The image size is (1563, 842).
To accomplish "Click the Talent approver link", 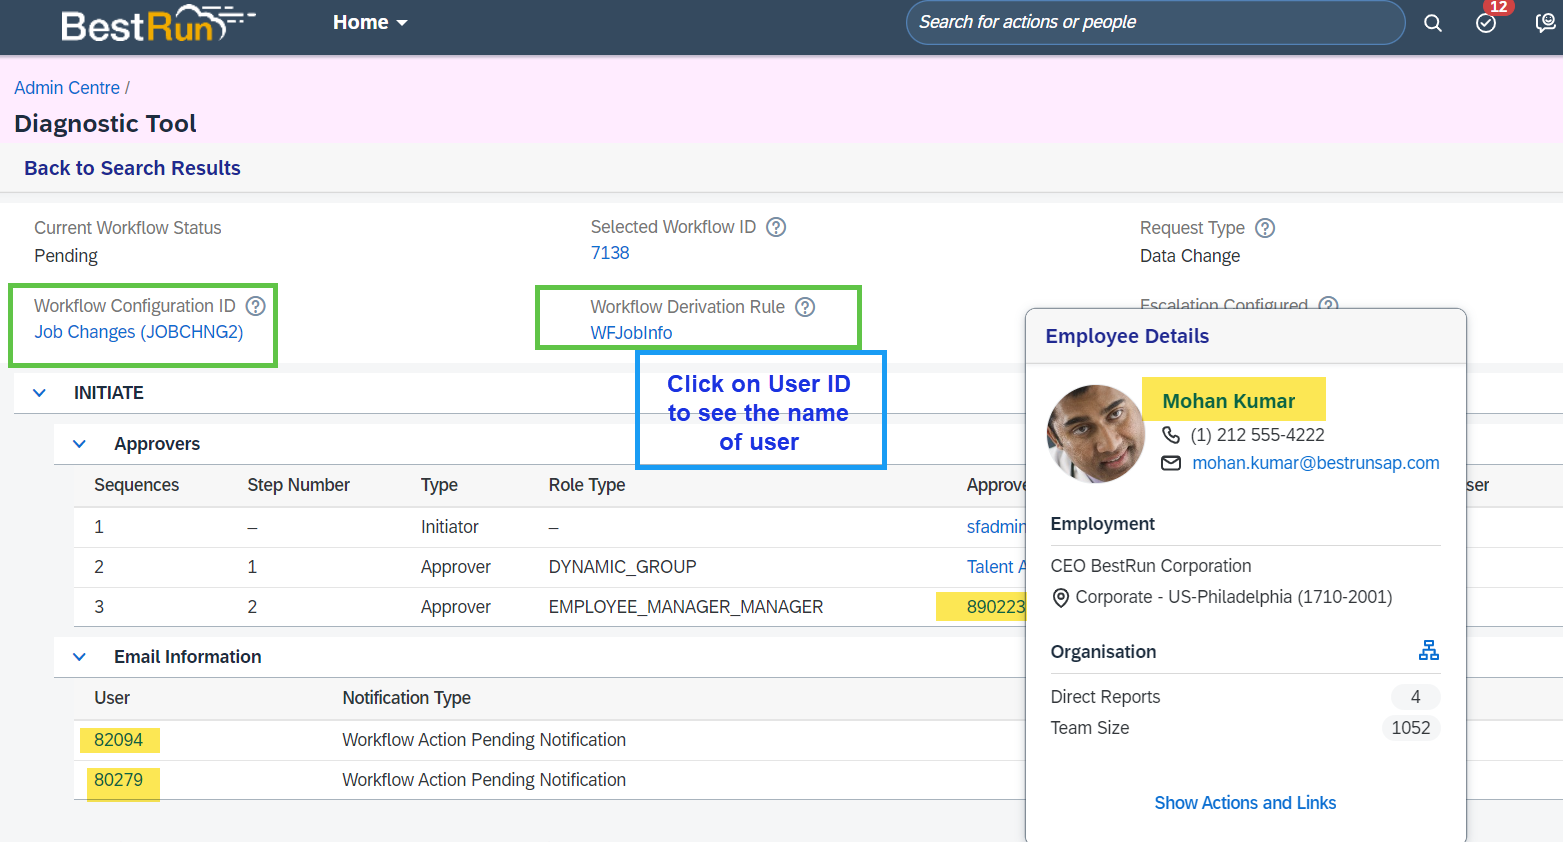I will (996, 567).
